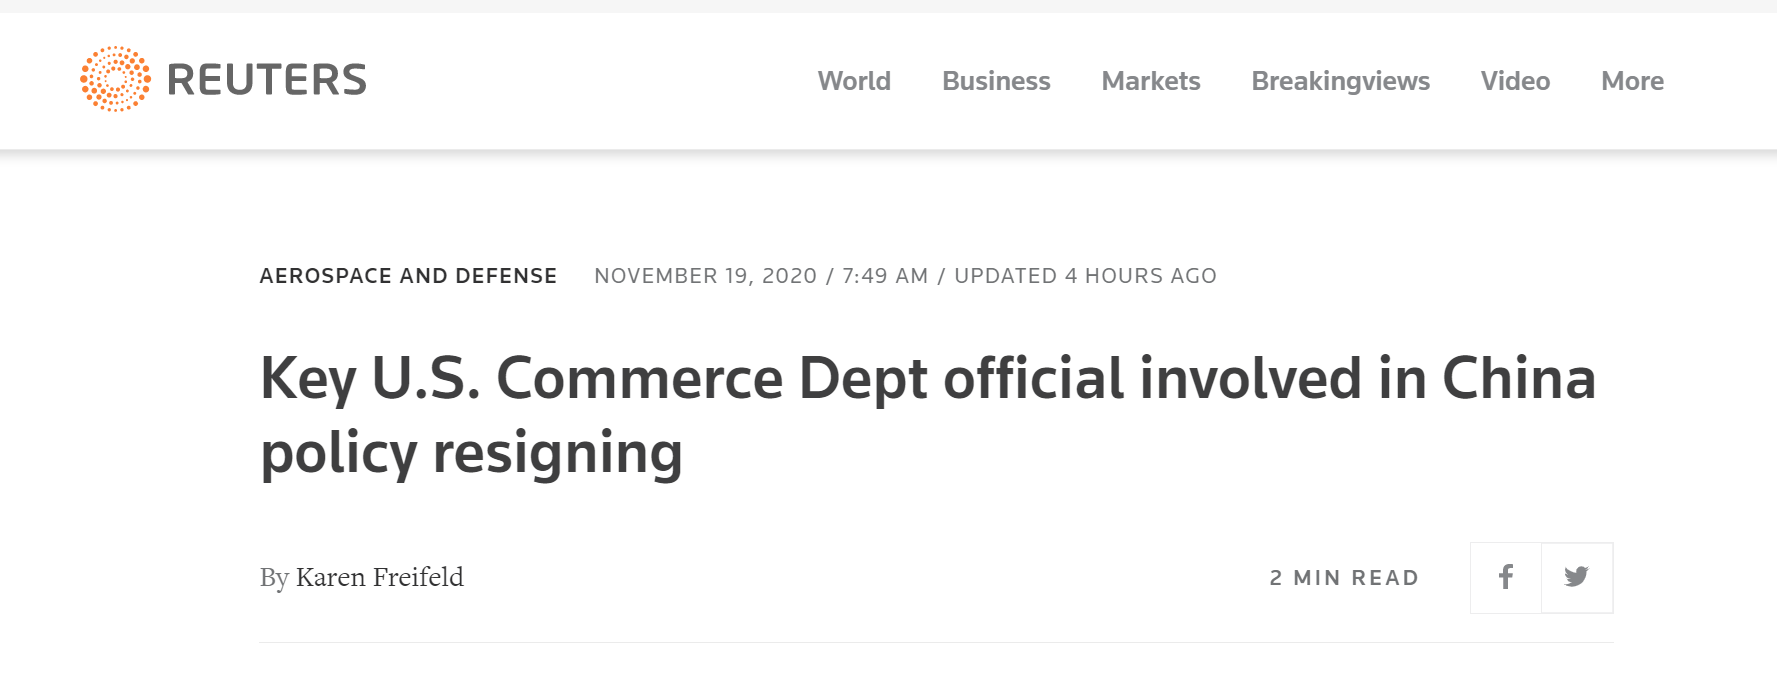Navigate to the Markets section

click(x=1151, y=81)
